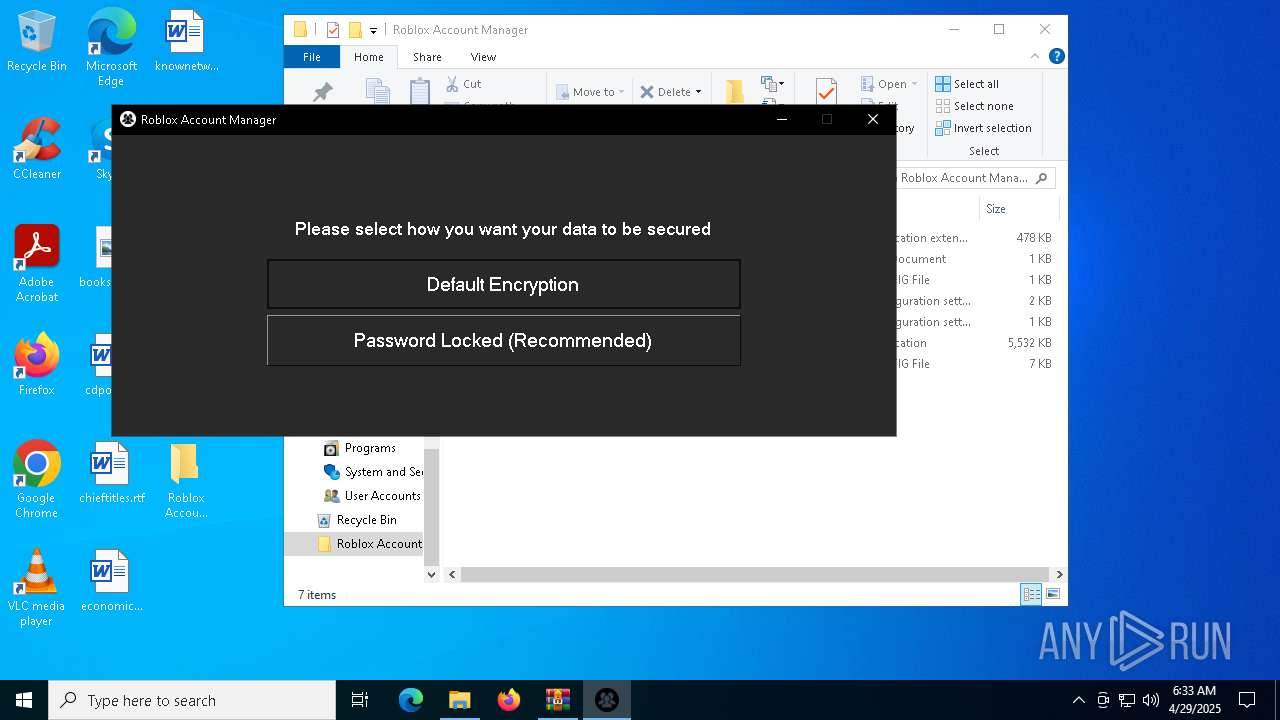
Task: Click Copy icon in Explorer ribbon
Action: 378,92
